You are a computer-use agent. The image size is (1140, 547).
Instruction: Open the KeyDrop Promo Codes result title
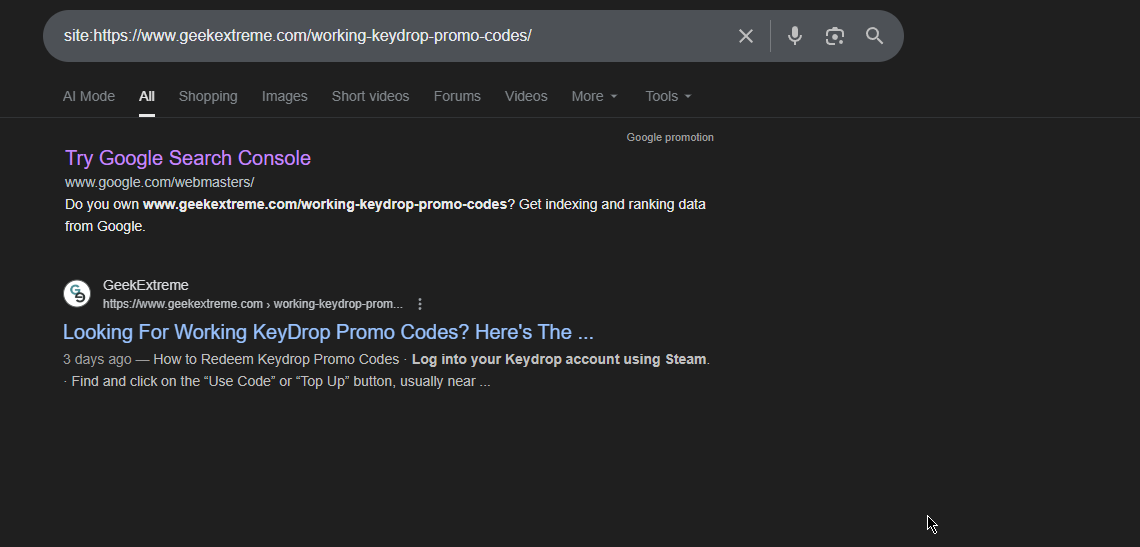[328, 332]
